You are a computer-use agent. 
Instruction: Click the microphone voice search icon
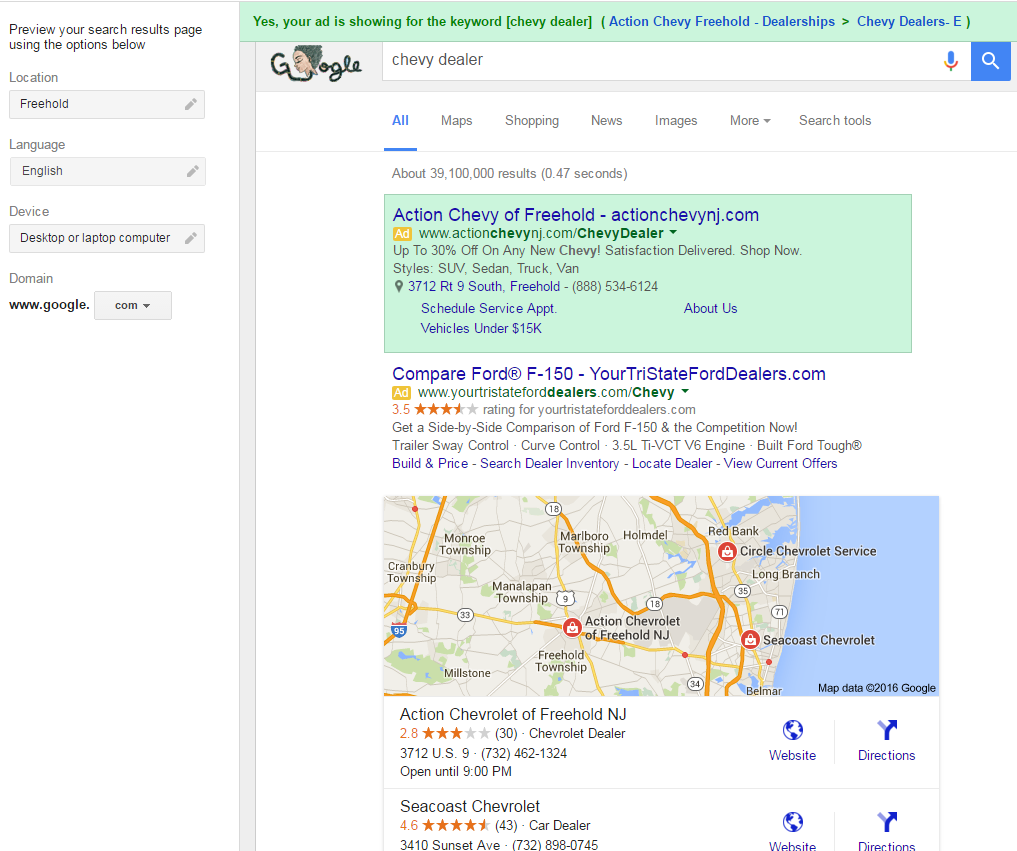click(950, 61)
